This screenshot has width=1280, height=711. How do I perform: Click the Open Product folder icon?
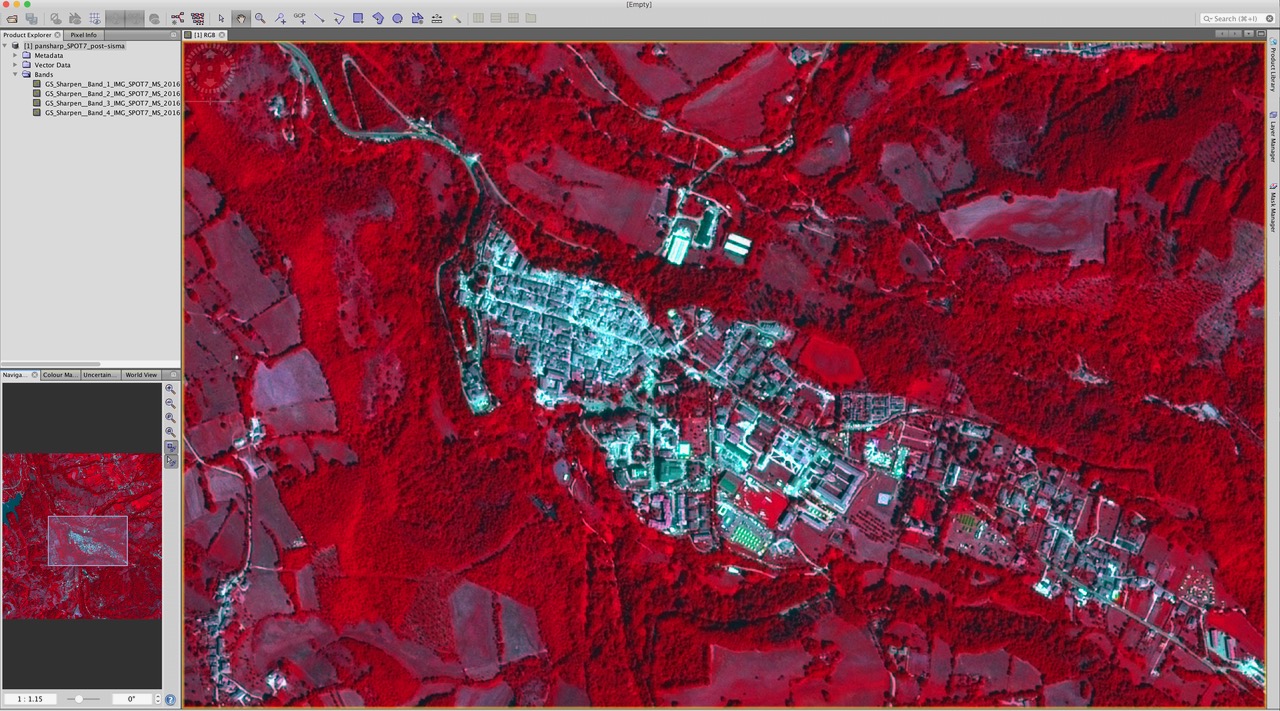[x=12, y=18]
